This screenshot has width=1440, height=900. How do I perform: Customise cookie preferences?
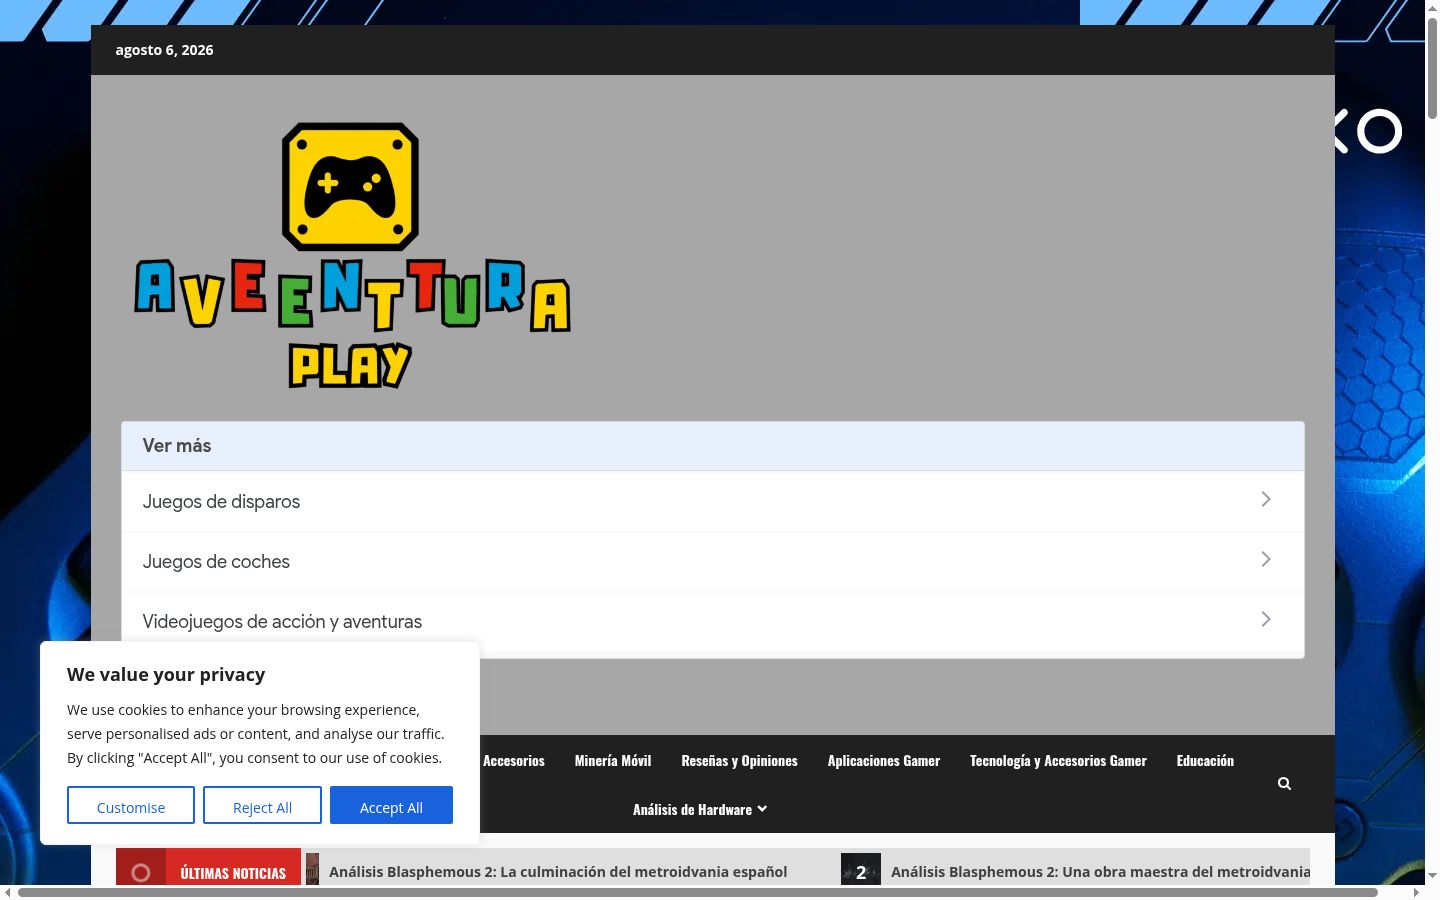click(131, 806)
